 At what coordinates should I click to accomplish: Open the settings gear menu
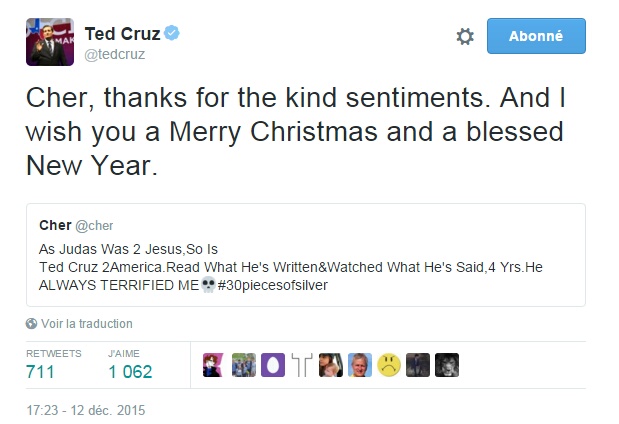point(465,36)
